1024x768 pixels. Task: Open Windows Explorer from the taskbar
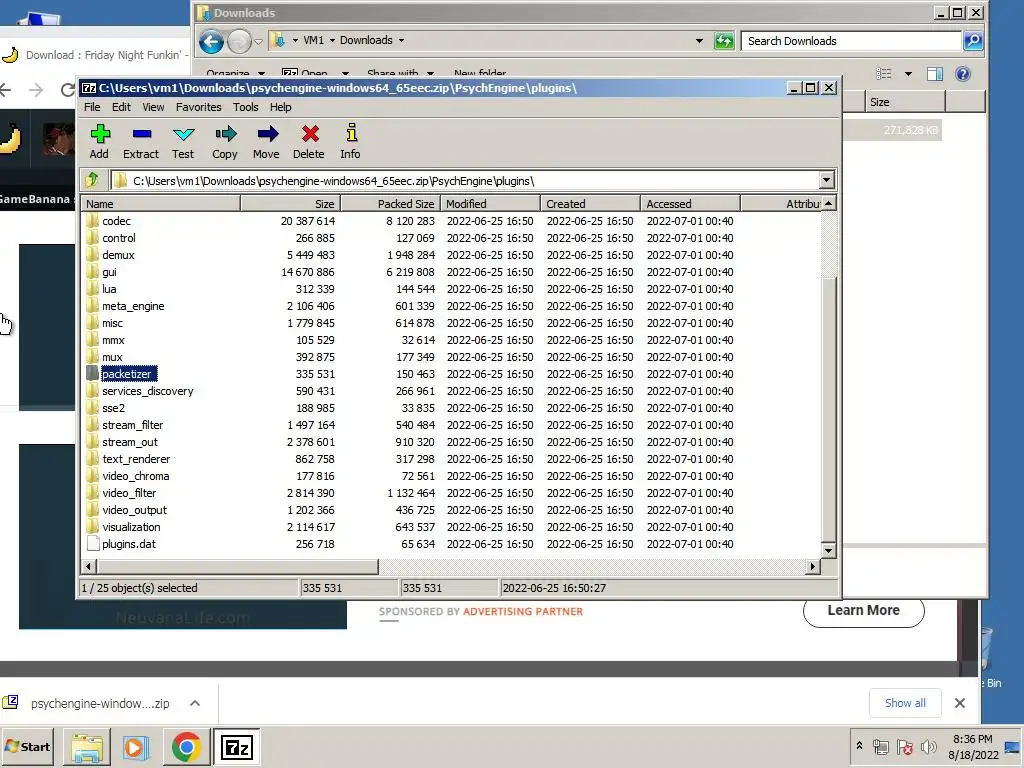(87, 747)
